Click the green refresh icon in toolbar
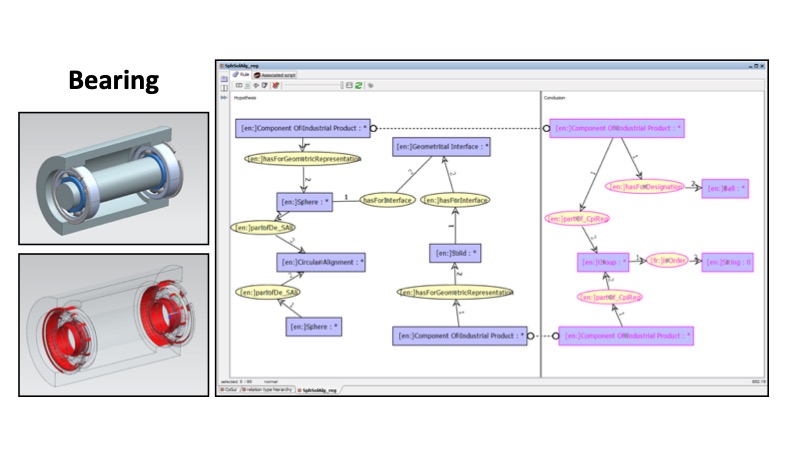Image resolution: width=800 pixels, height=450 pixels. point(358,86)
